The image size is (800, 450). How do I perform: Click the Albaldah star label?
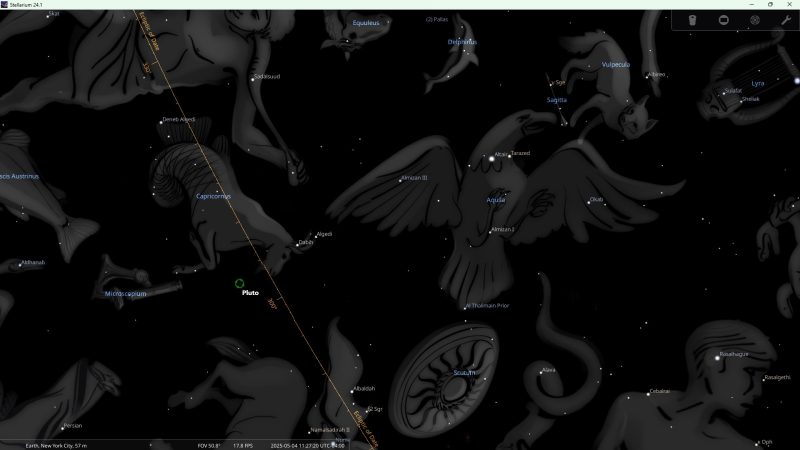click(364, 389)
